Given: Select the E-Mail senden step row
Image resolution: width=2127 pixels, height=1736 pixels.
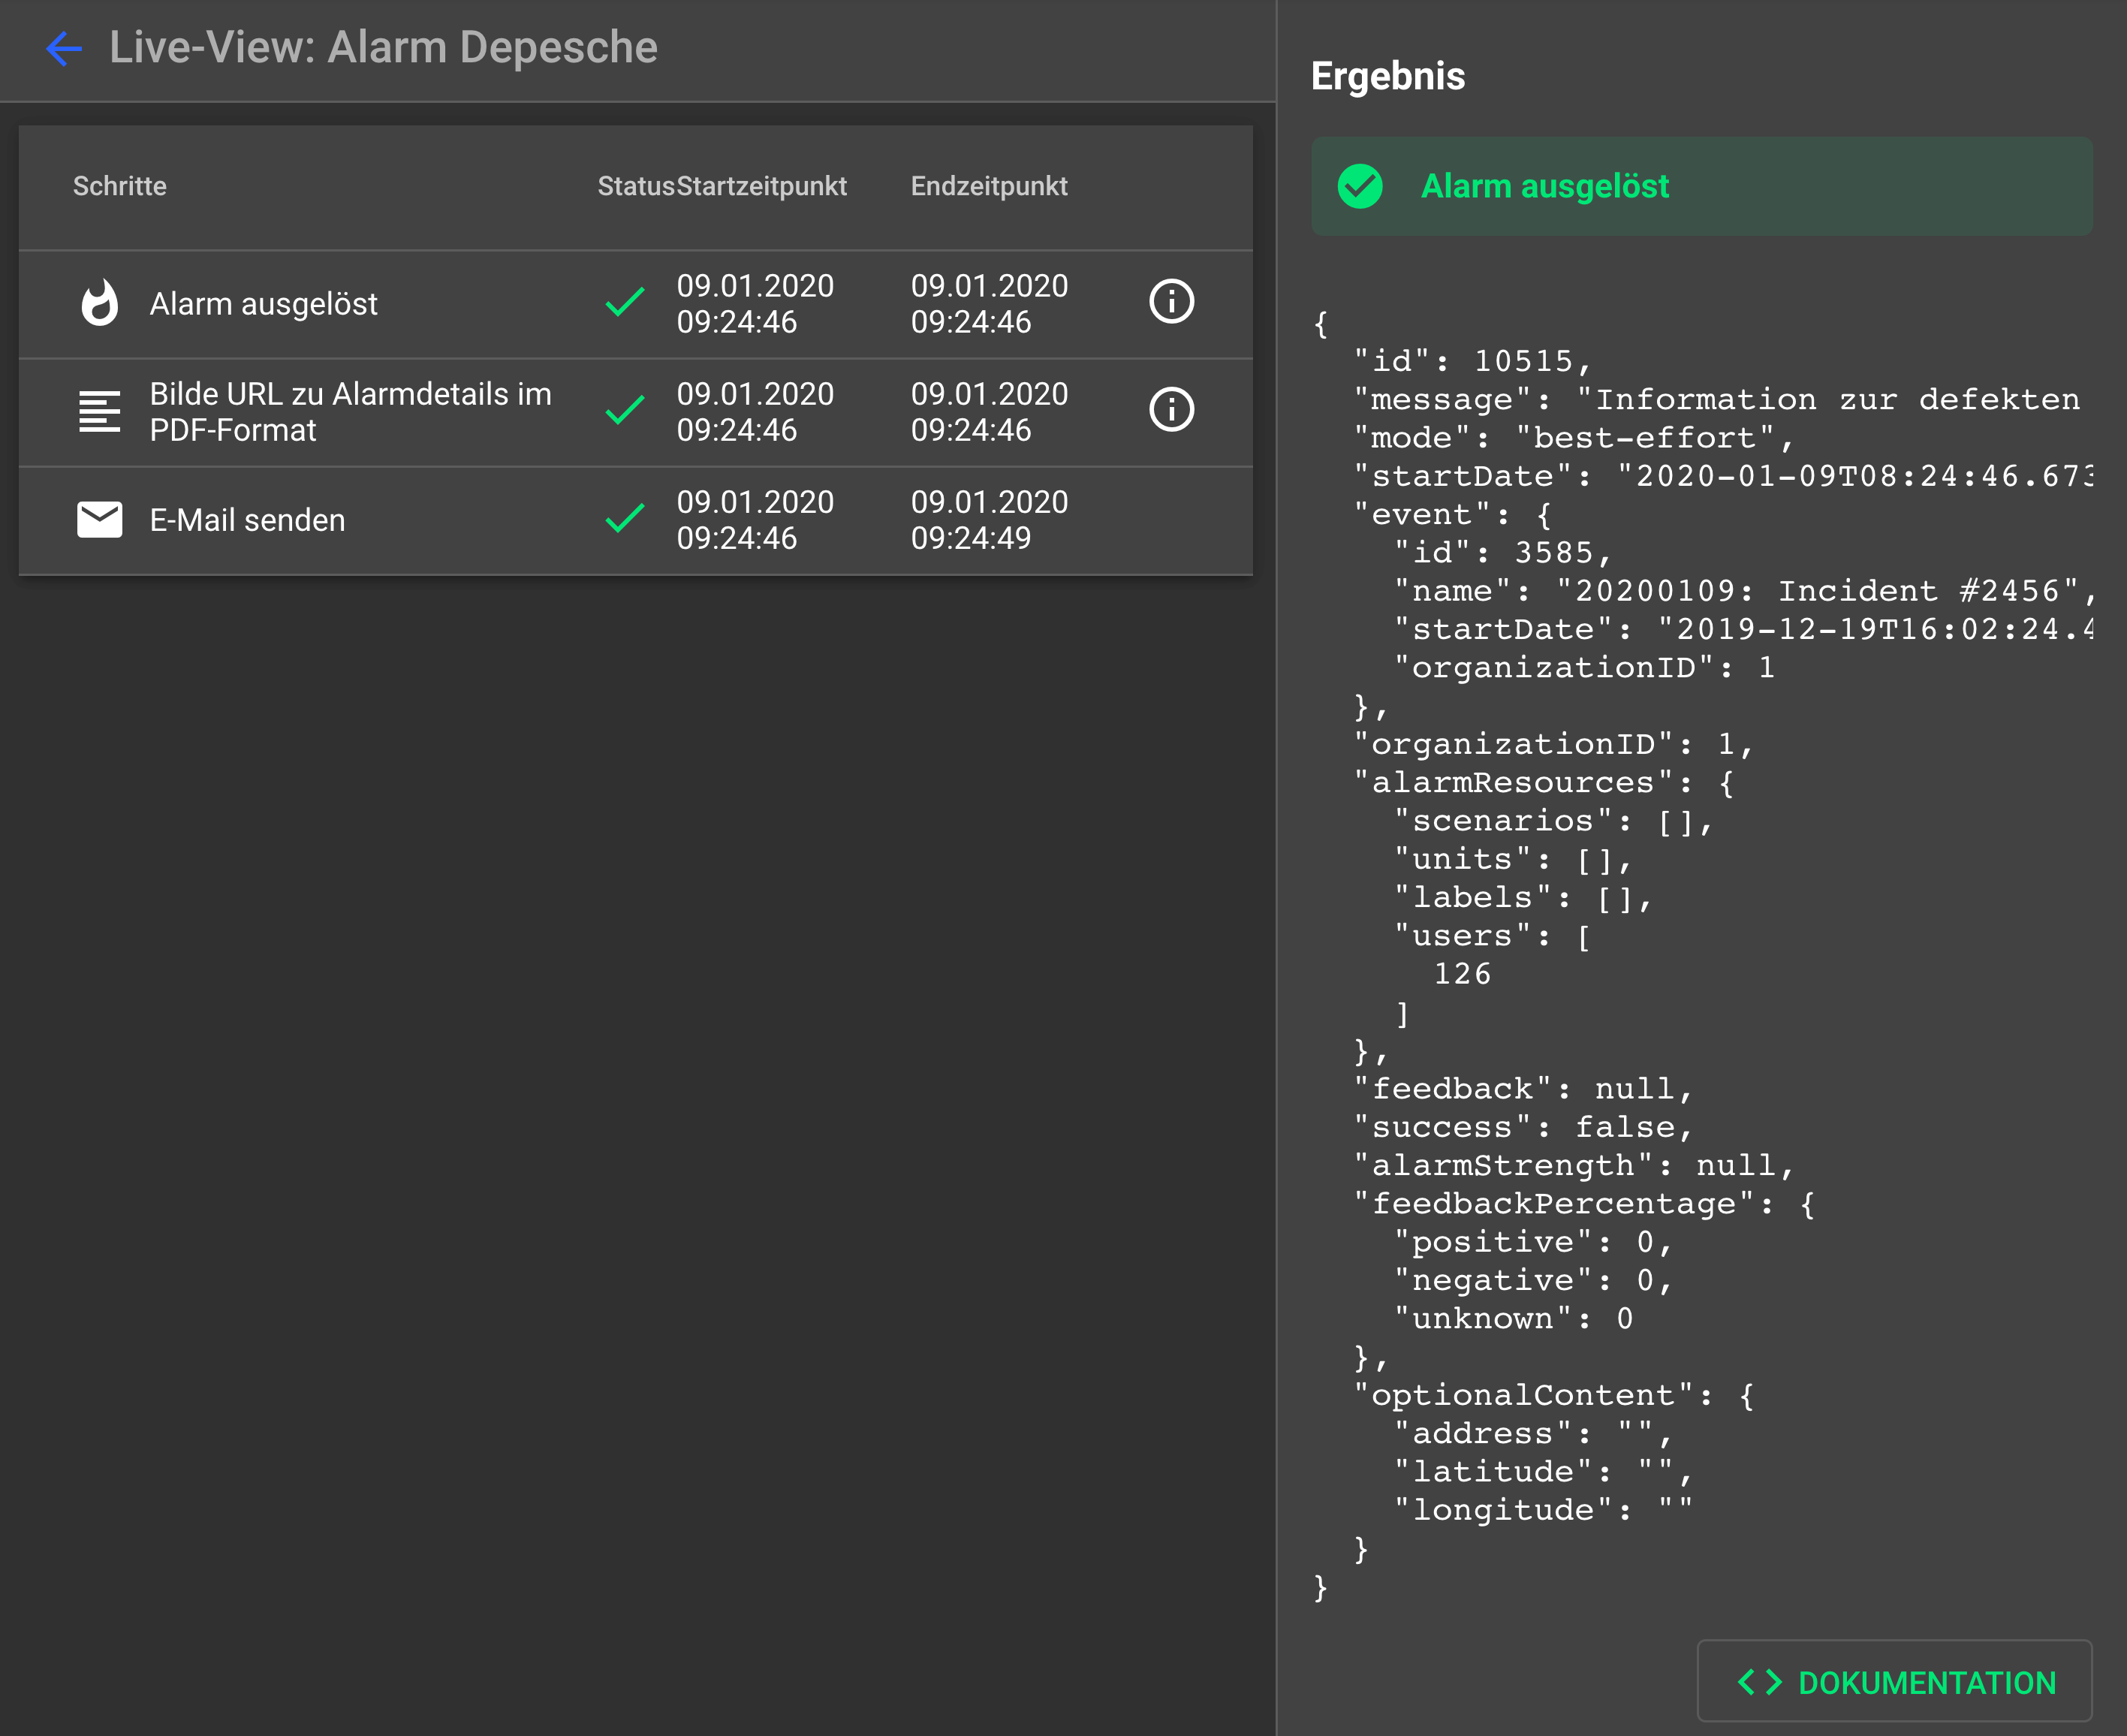Looking at the screenshot, I should pyautogui.click(x=247, y=520).
